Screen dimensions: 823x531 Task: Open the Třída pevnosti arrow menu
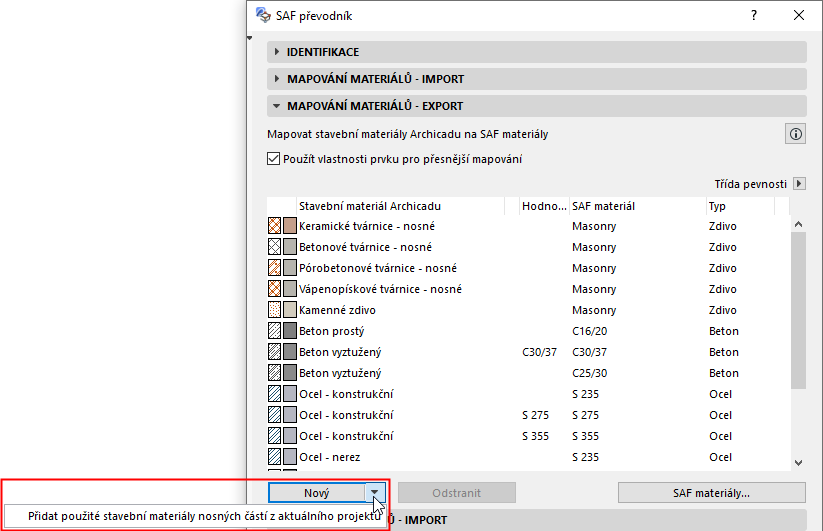[x=799, y=184]
